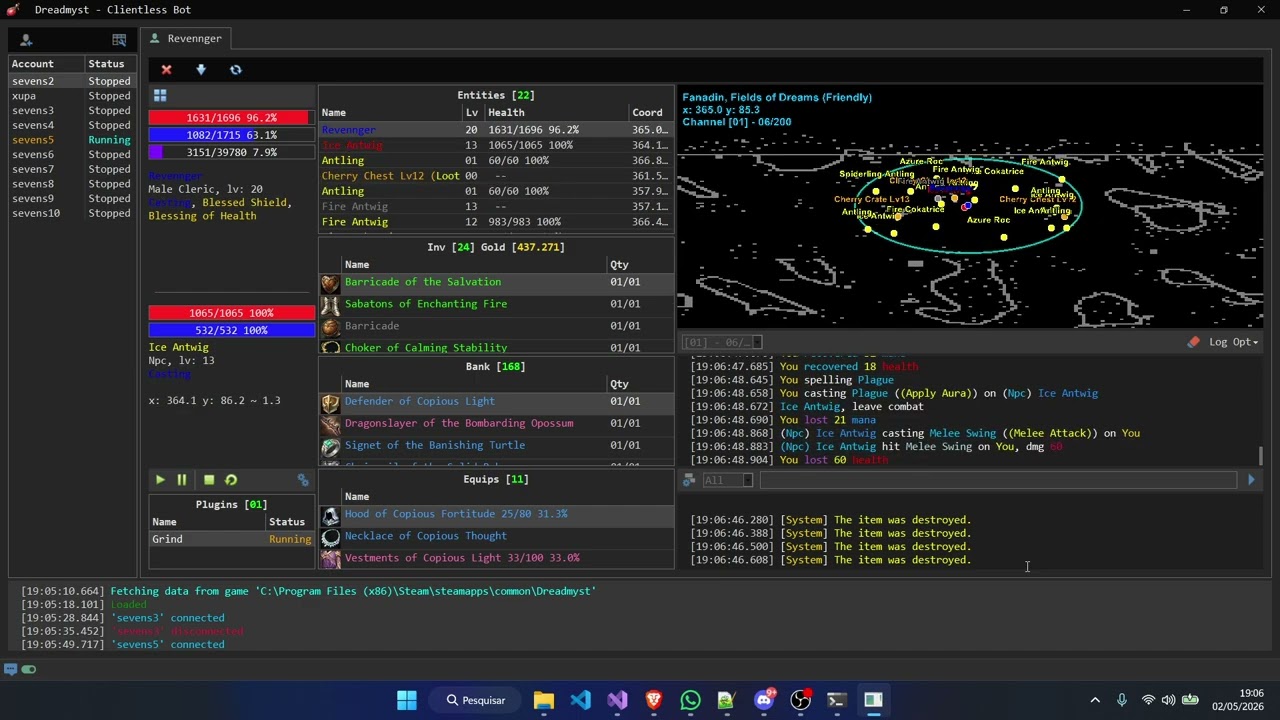Show hidden system tray icons
The image size is (1280, 720).
point(1095,700)
